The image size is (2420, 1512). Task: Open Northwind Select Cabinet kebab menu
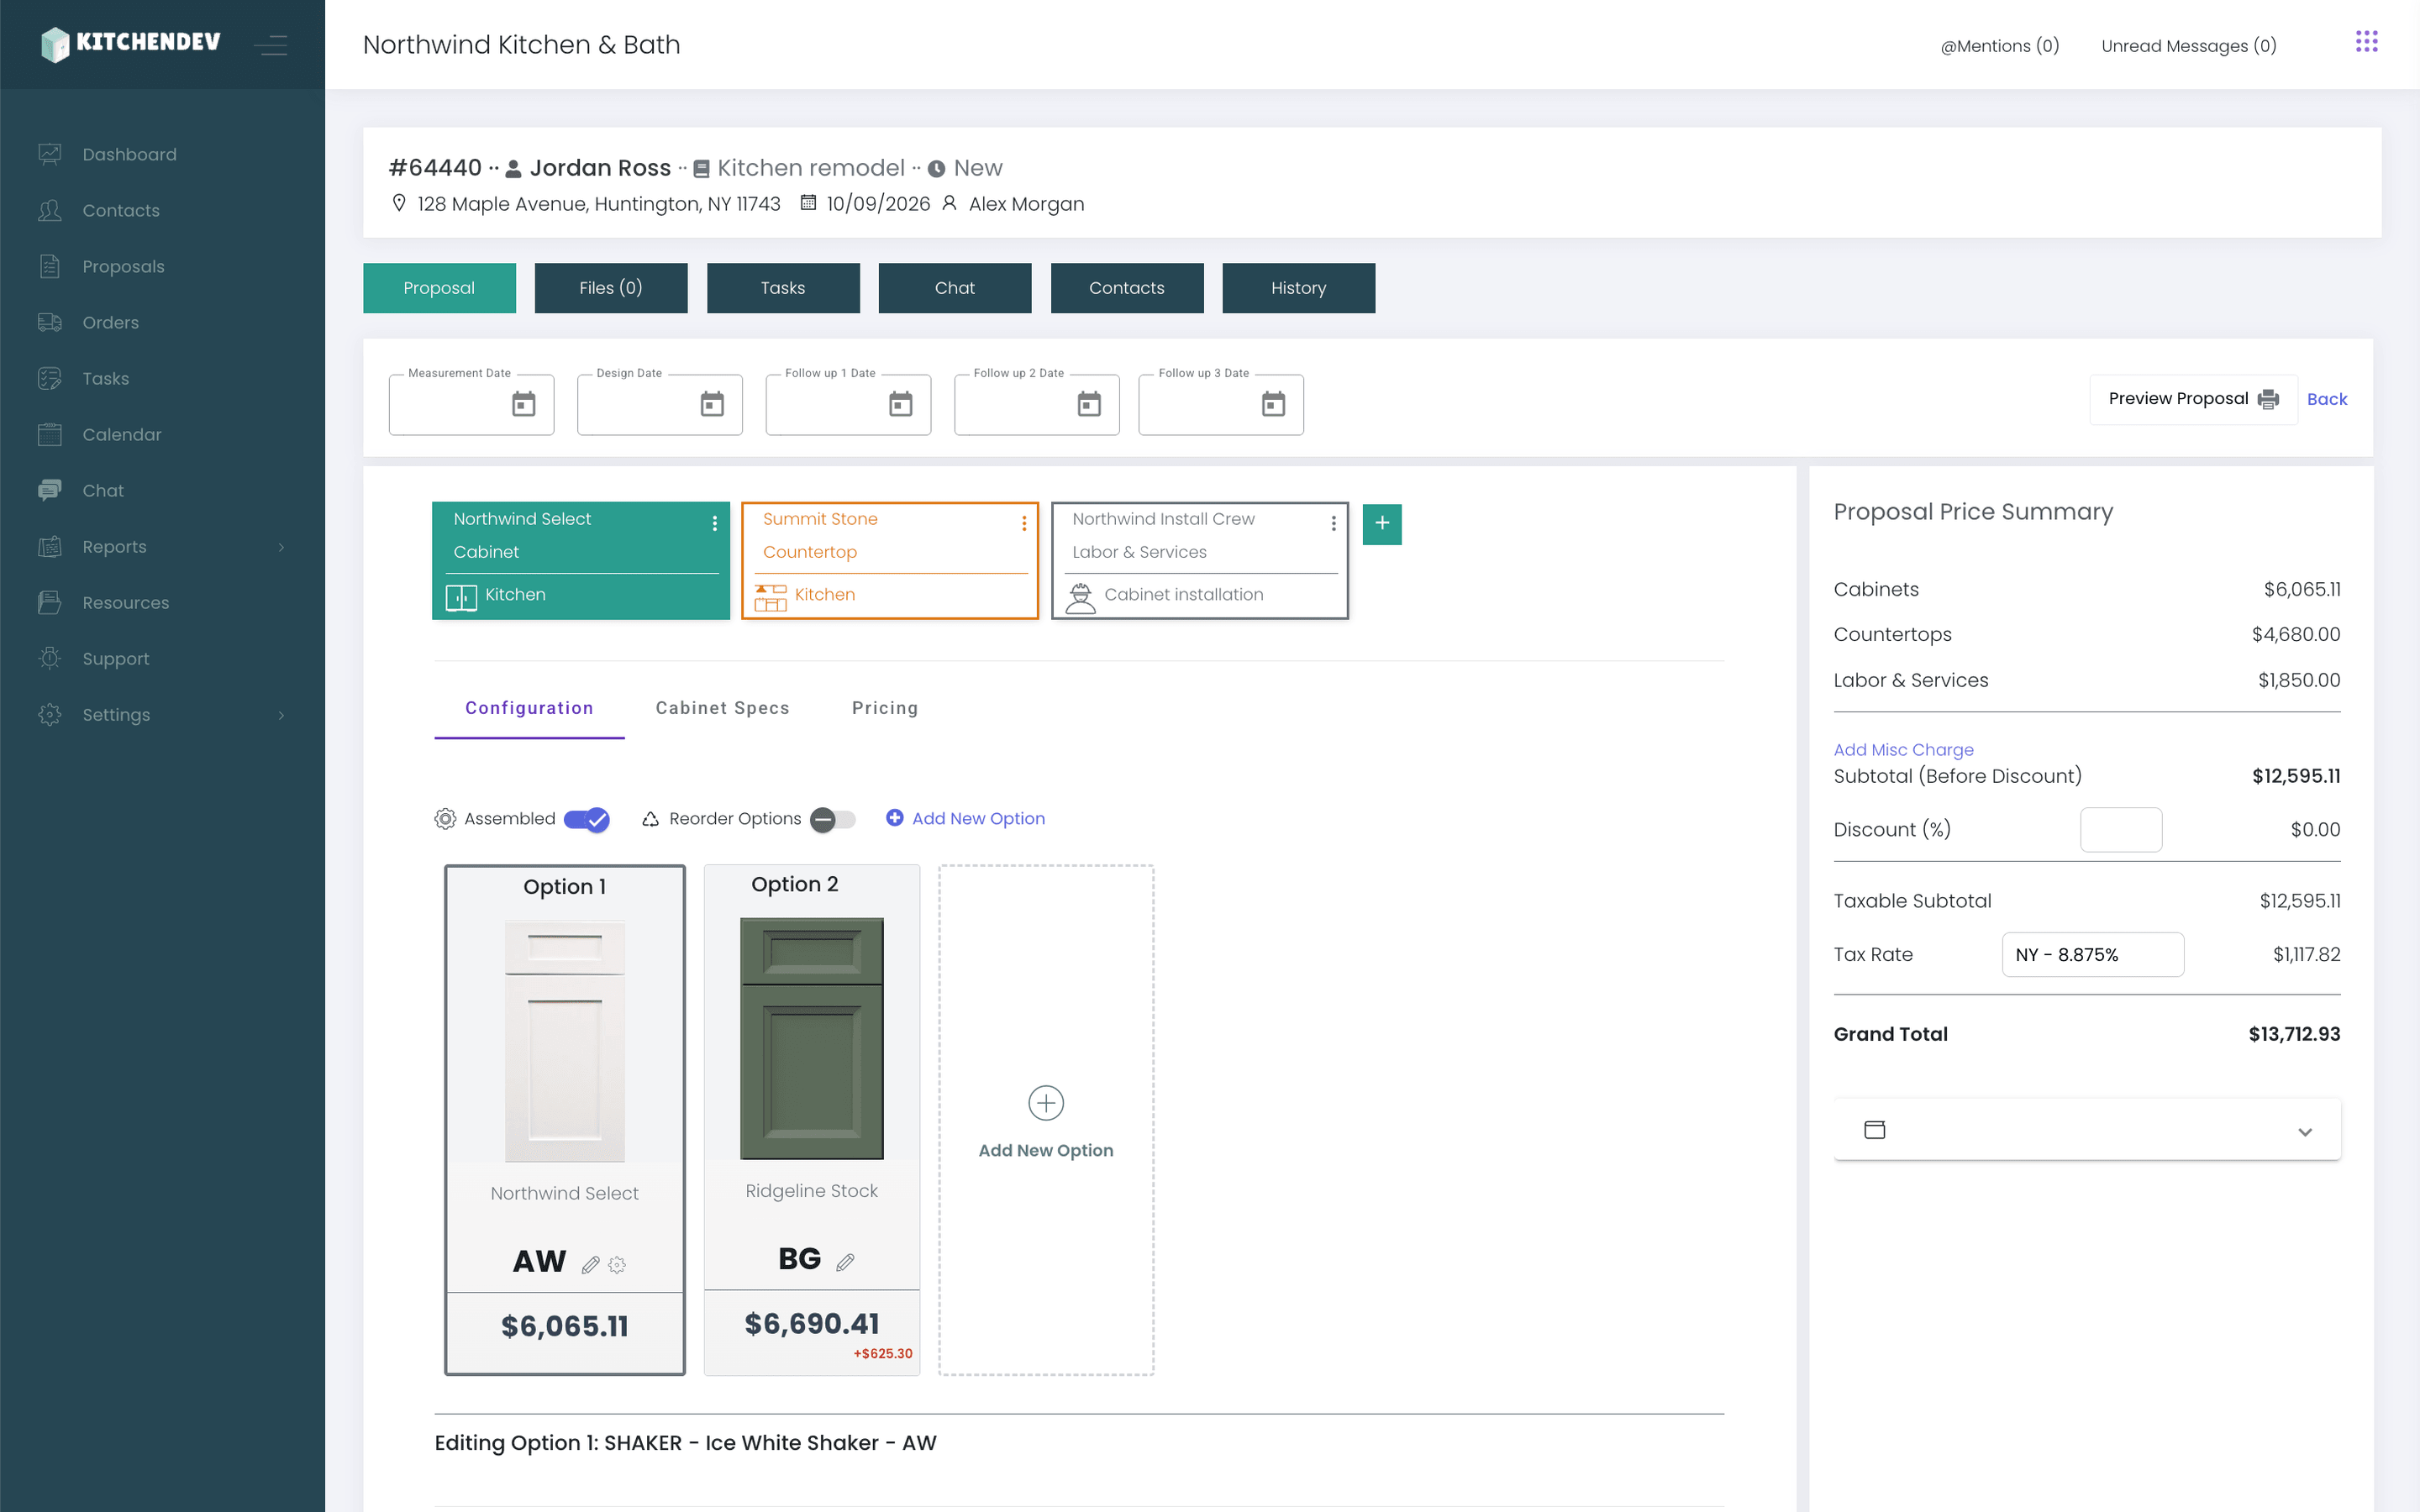coord(714,523)
